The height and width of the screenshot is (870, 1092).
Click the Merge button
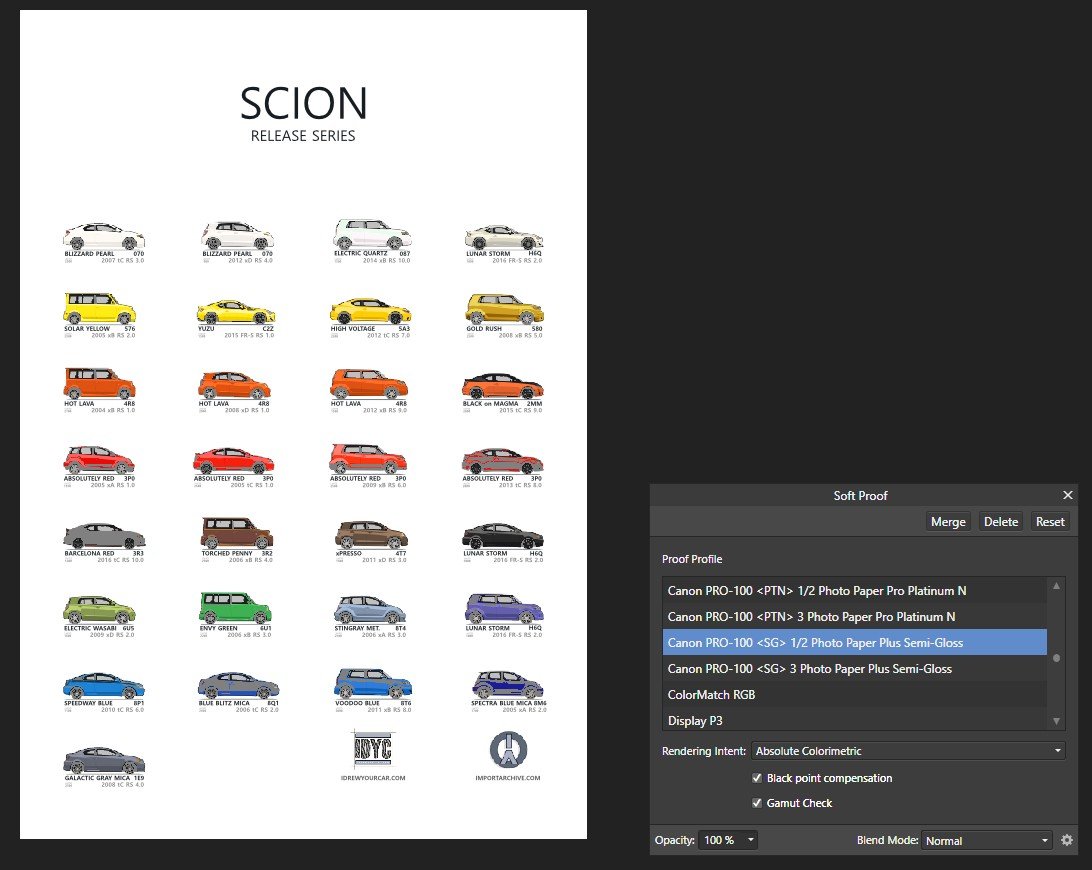pos(948,522)
